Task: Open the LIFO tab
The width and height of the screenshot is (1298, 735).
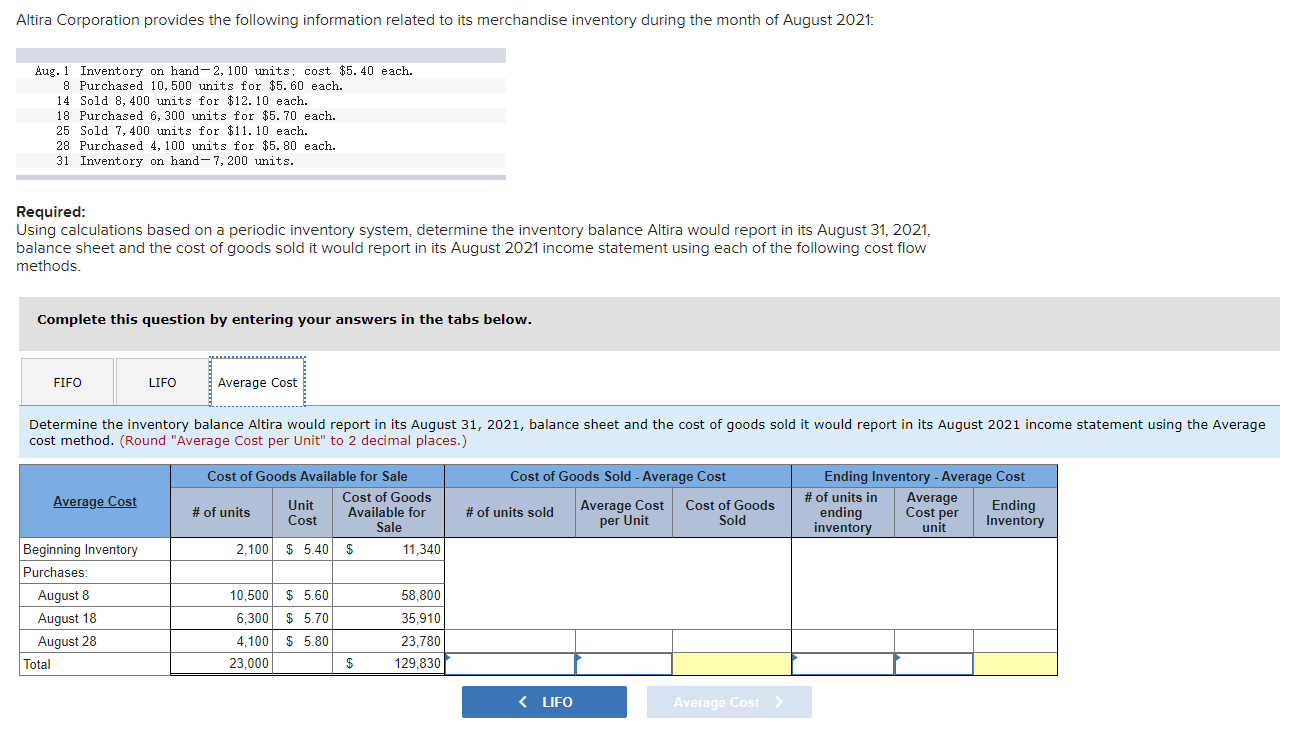Action: click(162, 382)
